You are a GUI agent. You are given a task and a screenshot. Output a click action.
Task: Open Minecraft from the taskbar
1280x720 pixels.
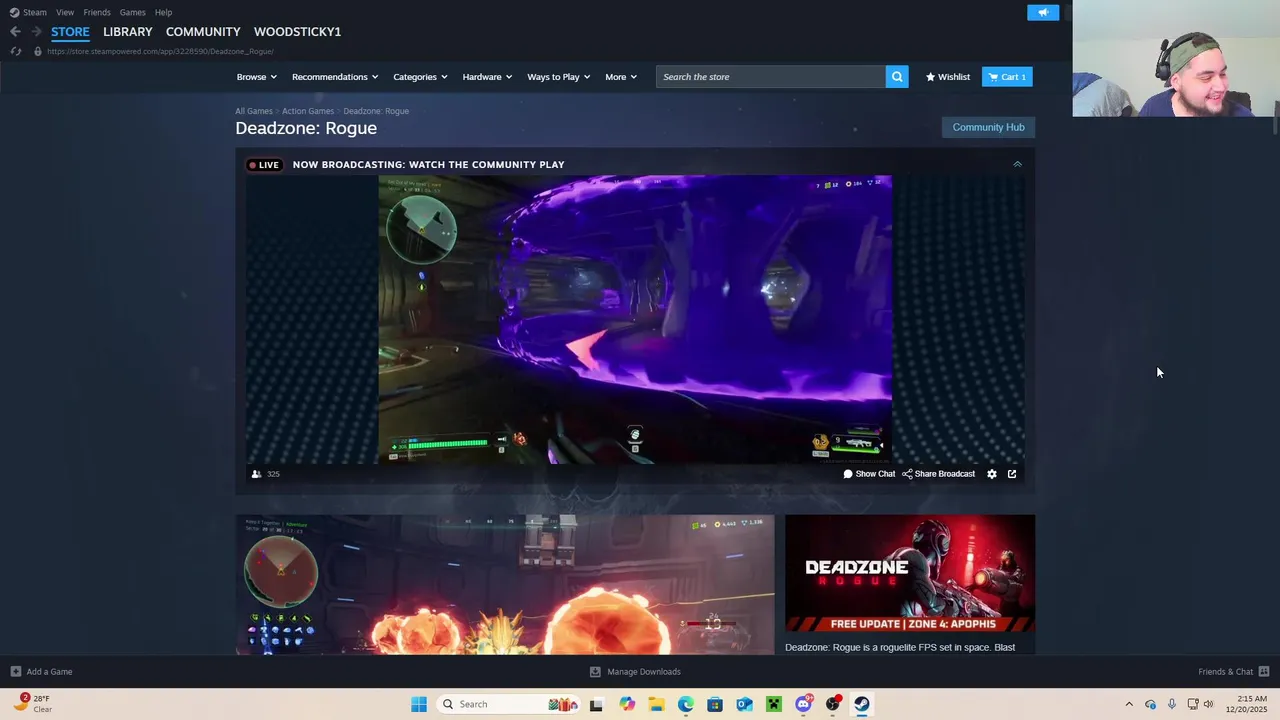(773, 704)
